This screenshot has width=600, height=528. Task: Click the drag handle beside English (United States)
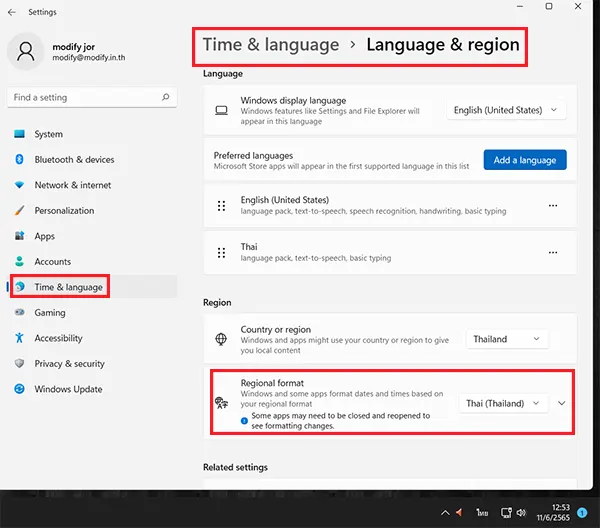tap(221, 206)
